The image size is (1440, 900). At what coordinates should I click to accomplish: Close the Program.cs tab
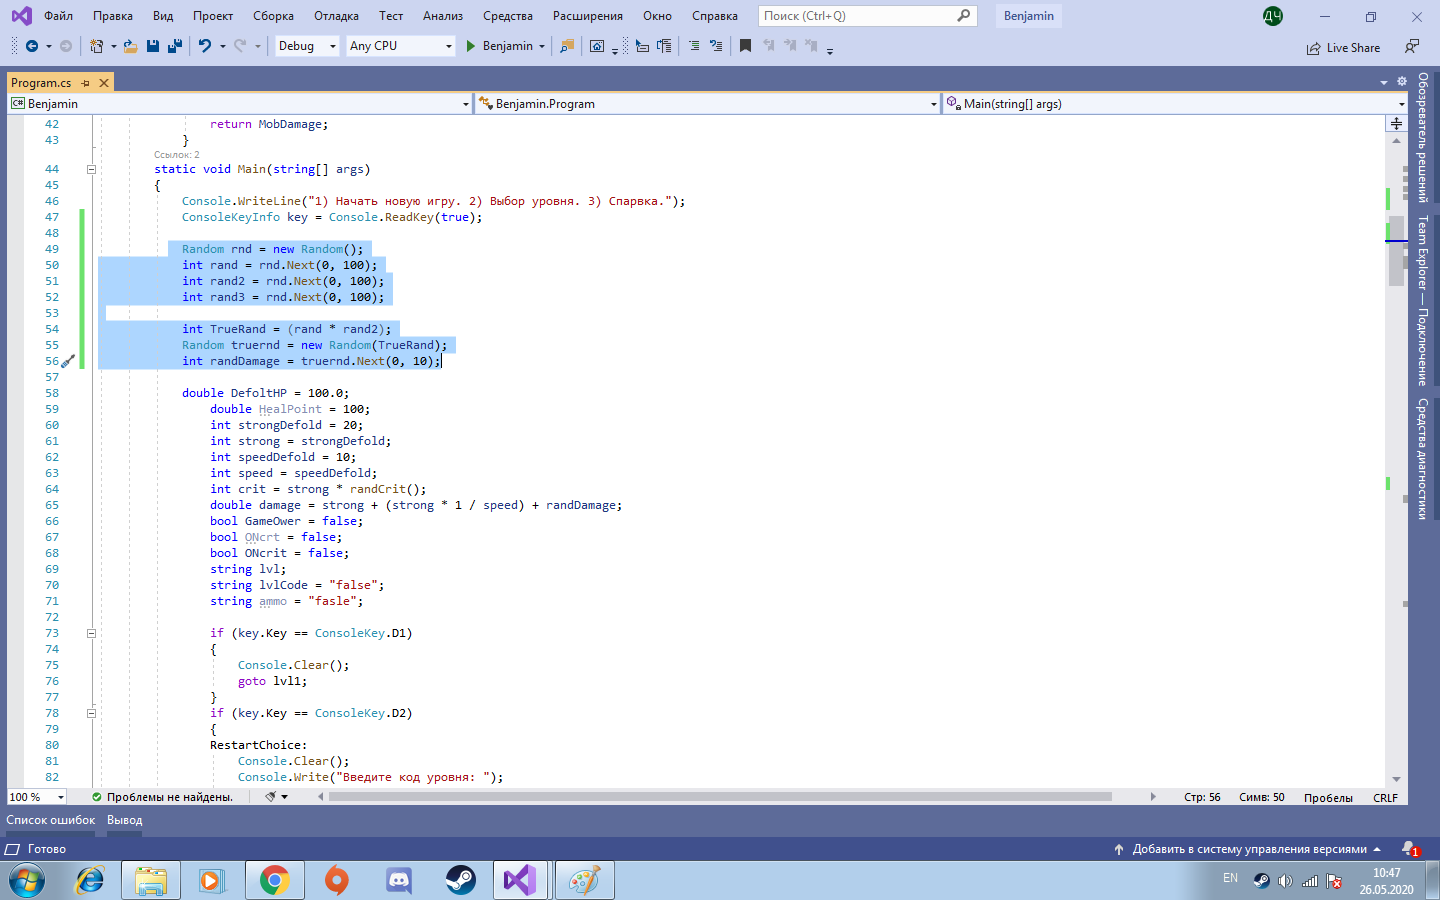tap(104, 83)
